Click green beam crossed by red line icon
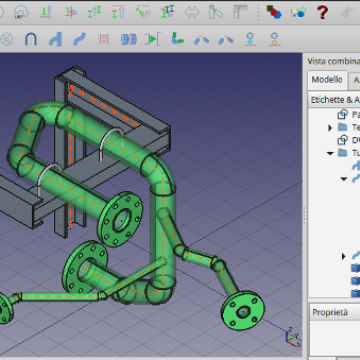 pyautogui.click(x=70, y=12)
